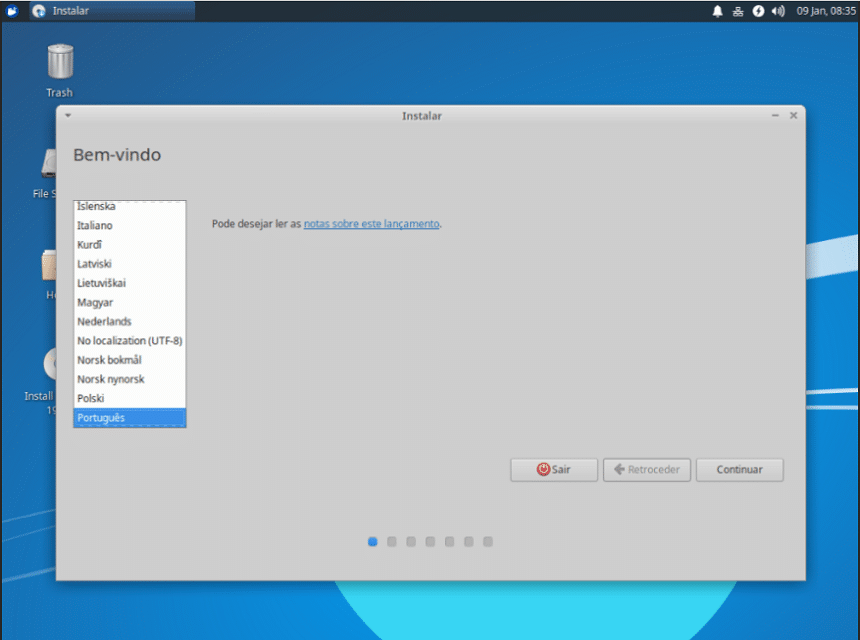Select Polski in the language list
This screenshot has width=860, height=640.
tap(90, 398)
